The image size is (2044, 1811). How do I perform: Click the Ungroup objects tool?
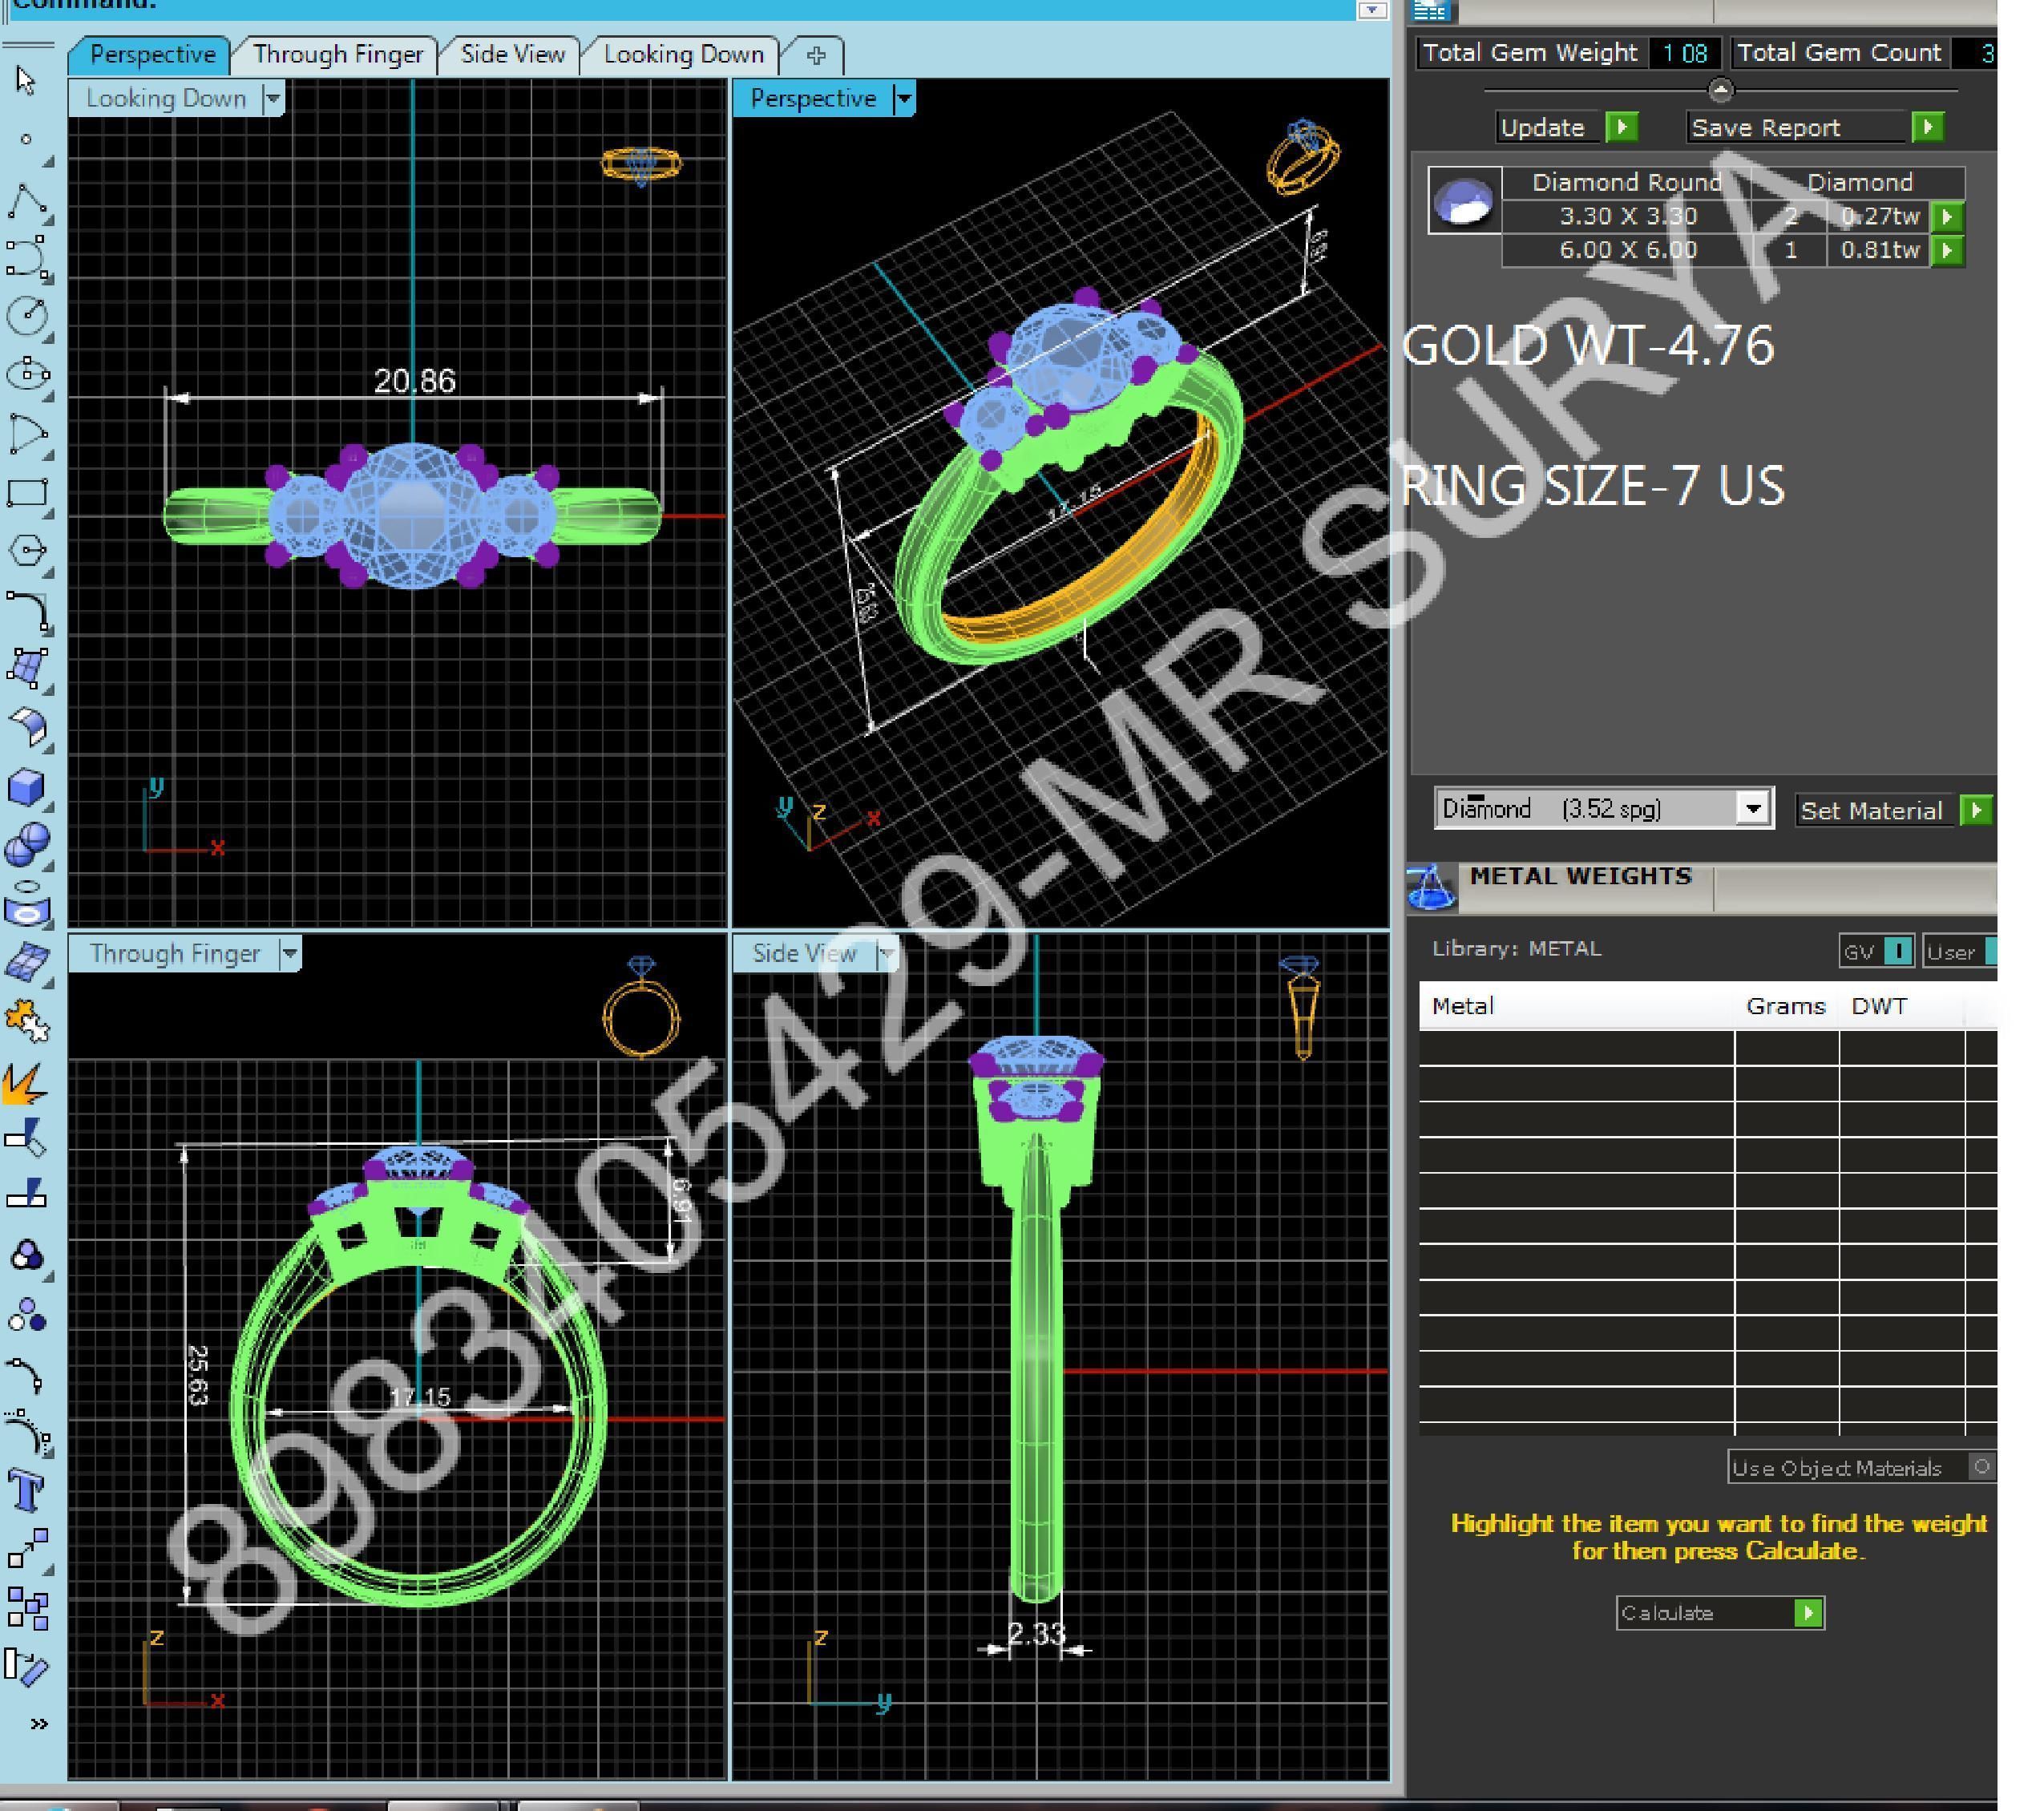click(27, 1316)
